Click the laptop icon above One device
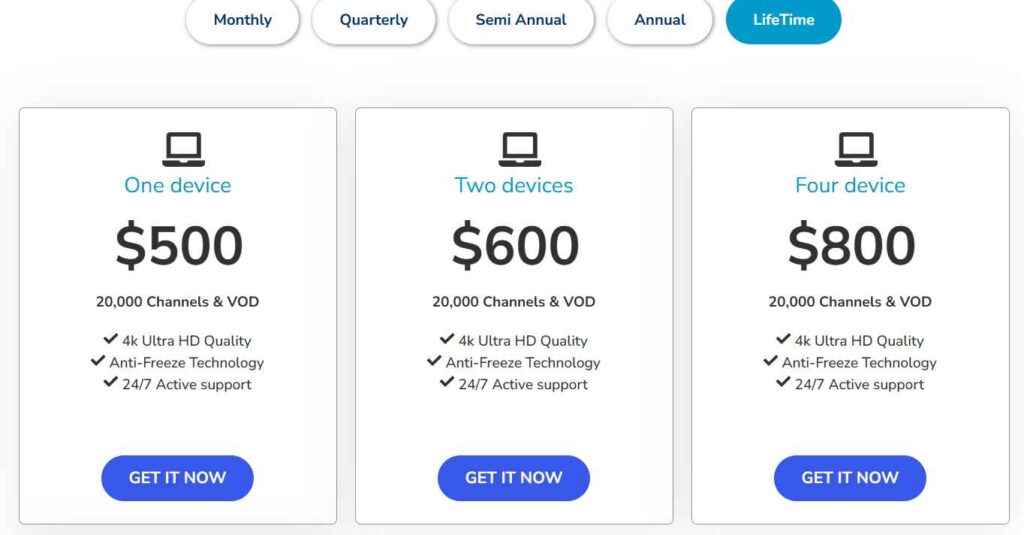The width and height of the screenshot is (1024, 535). (183, 150)
